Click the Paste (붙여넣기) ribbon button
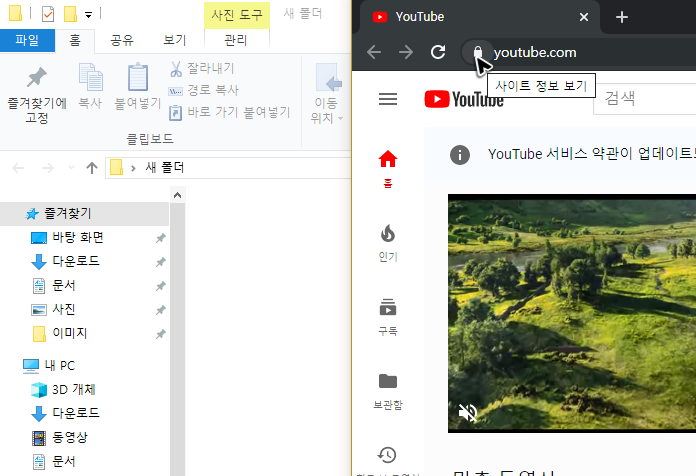This screenshot has height=476, width=696. tap(138, 86)
